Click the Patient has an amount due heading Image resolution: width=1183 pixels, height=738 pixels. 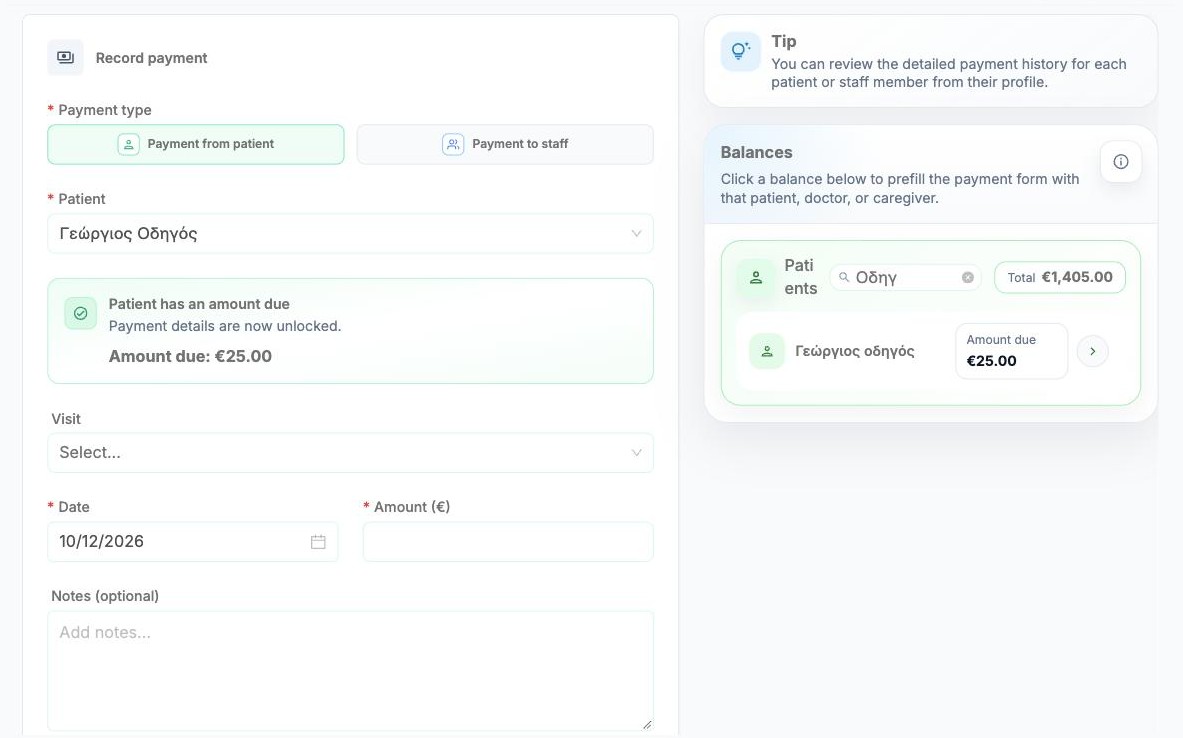tap(199, 304)
